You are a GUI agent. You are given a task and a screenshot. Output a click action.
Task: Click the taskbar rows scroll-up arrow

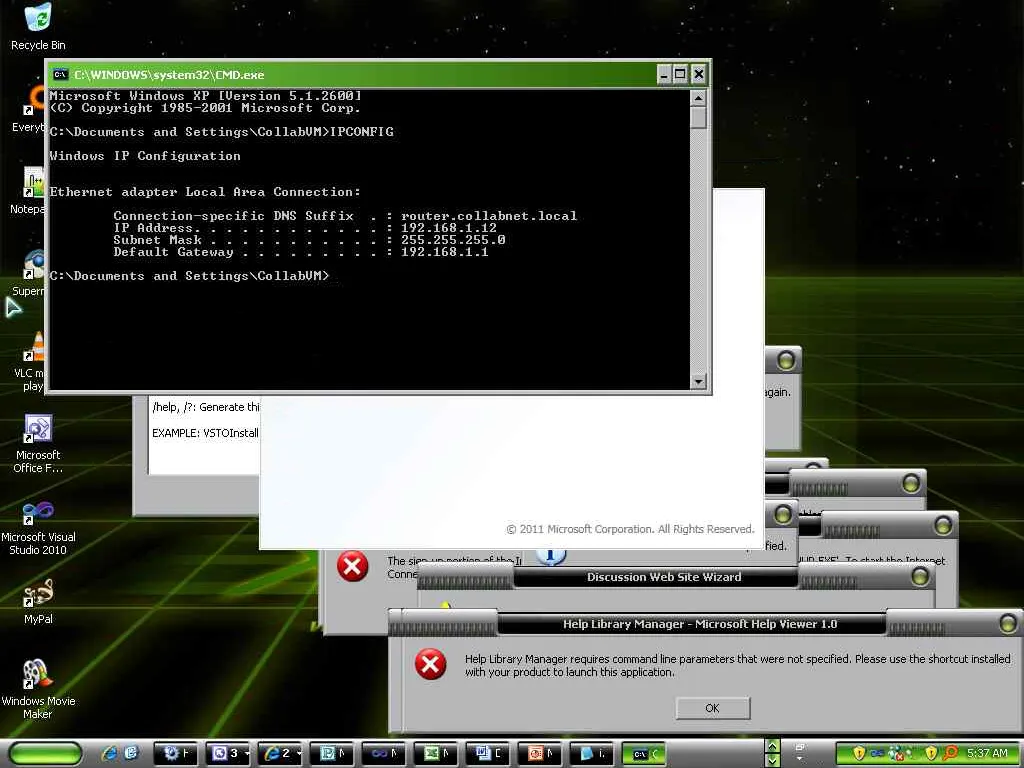pos(773,746)
